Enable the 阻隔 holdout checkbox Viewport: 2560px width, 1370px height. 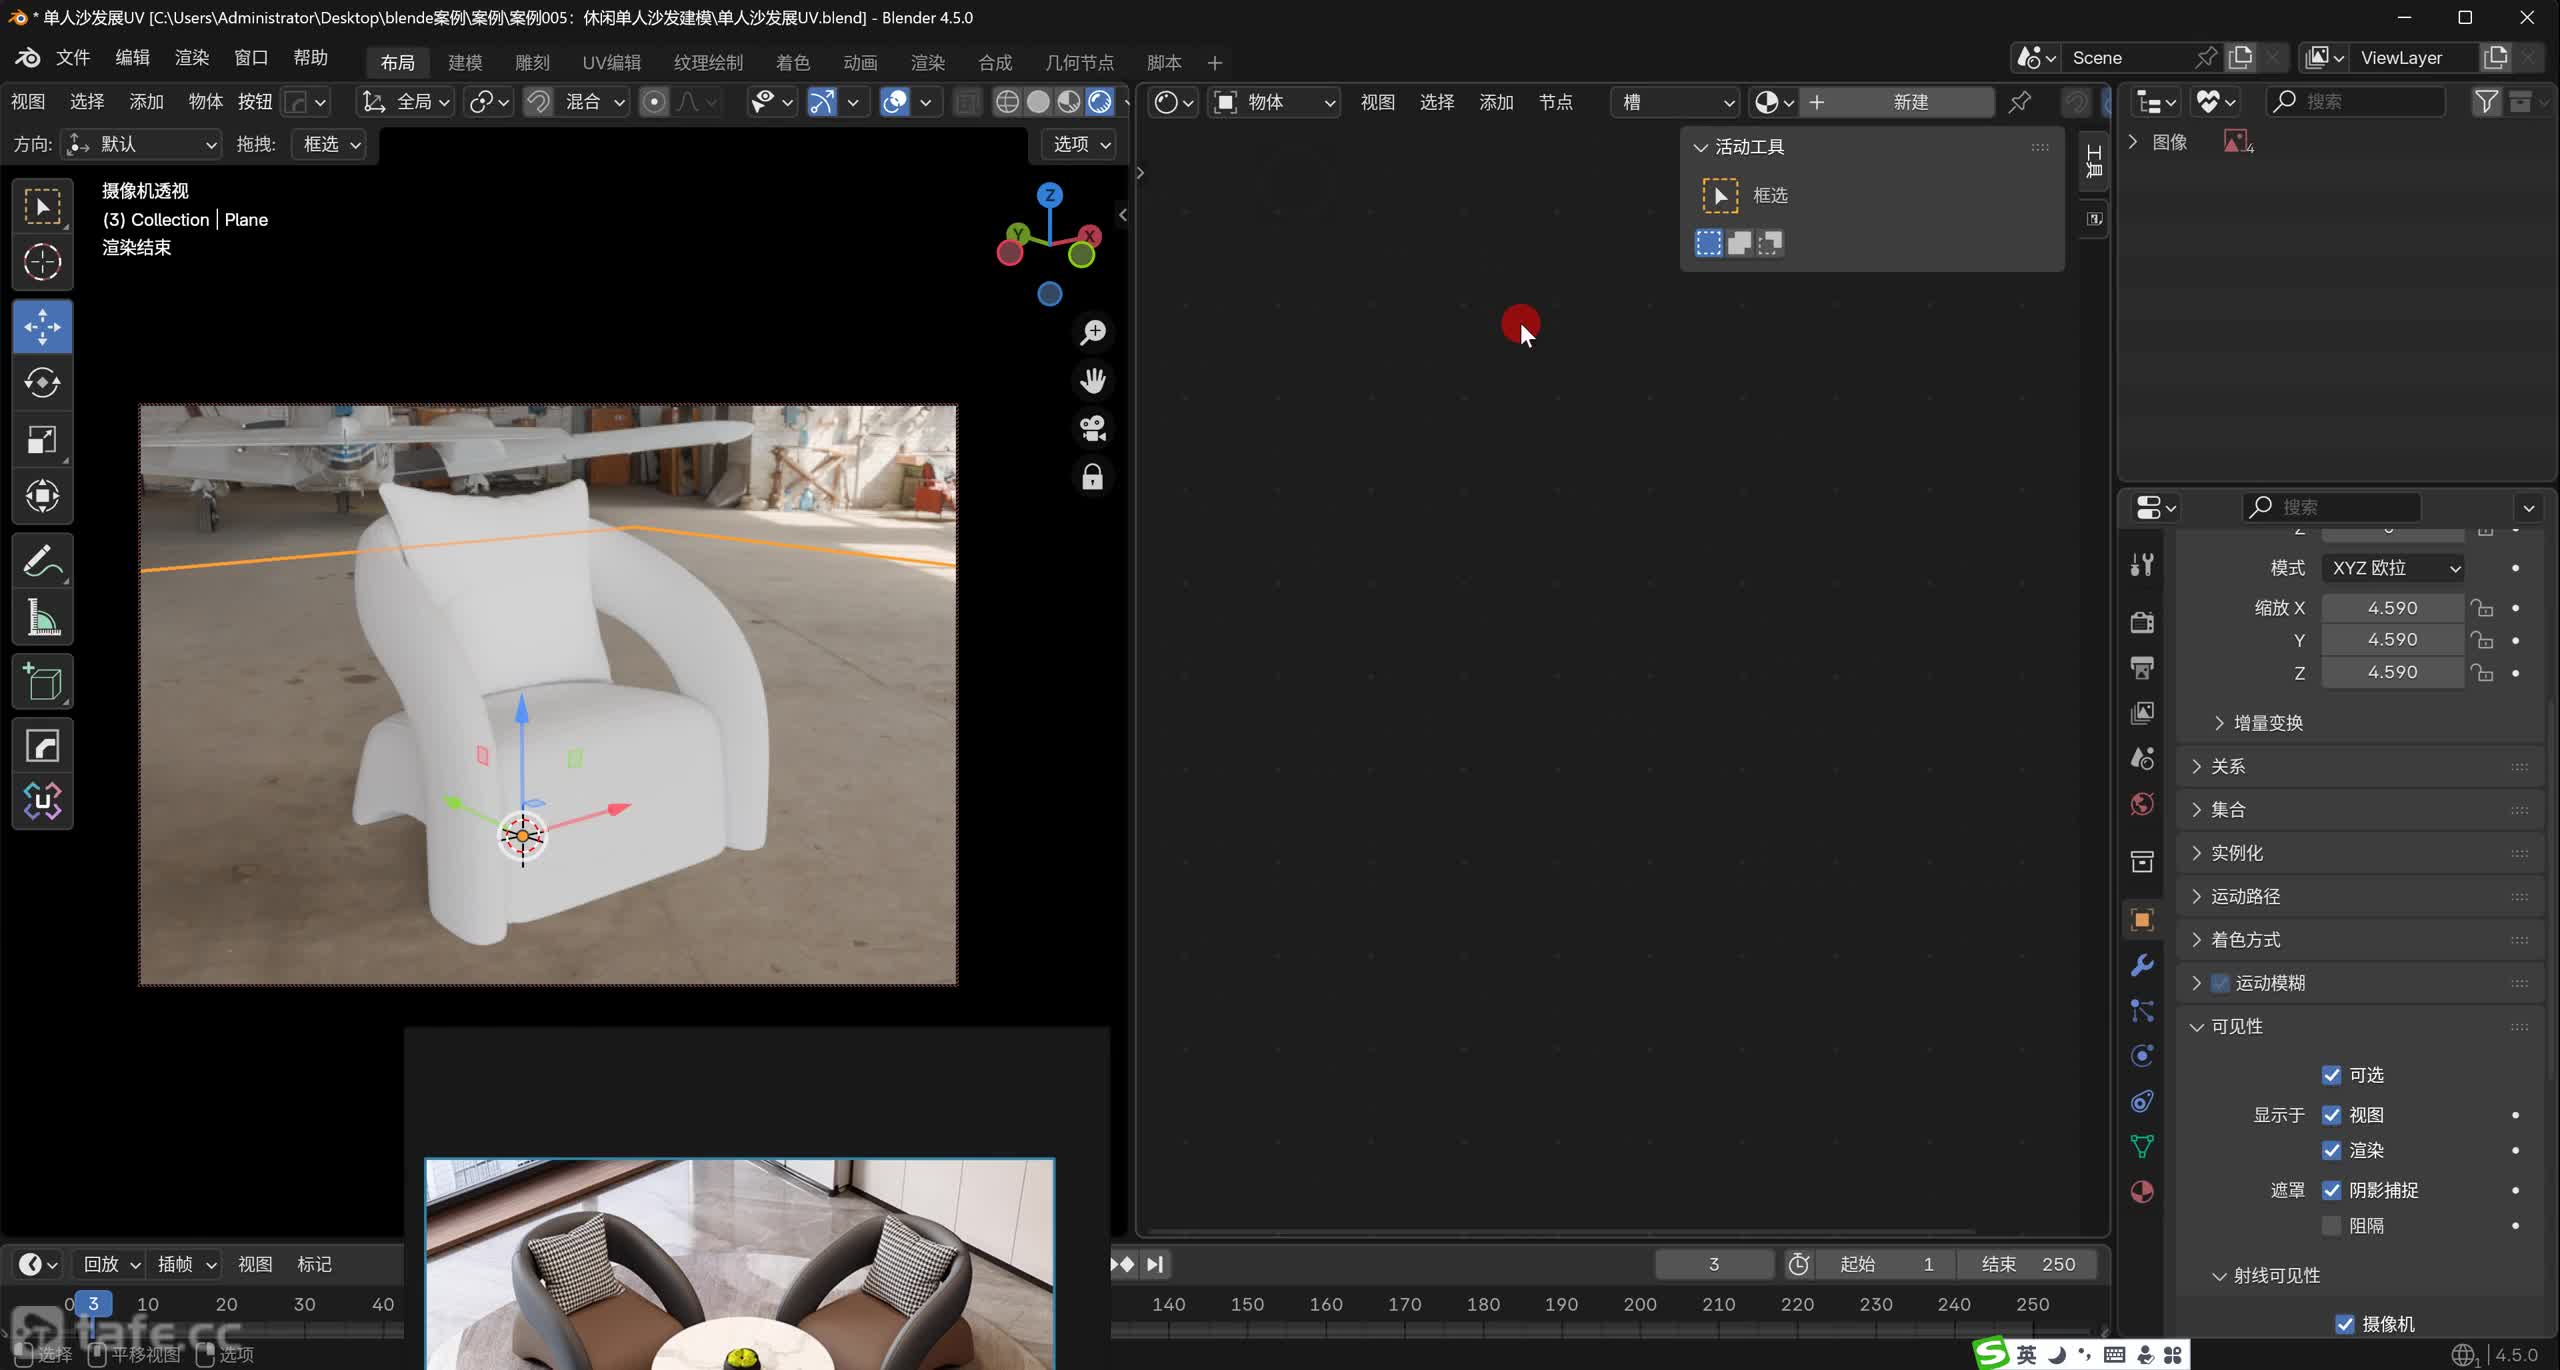(2331, 1226)
